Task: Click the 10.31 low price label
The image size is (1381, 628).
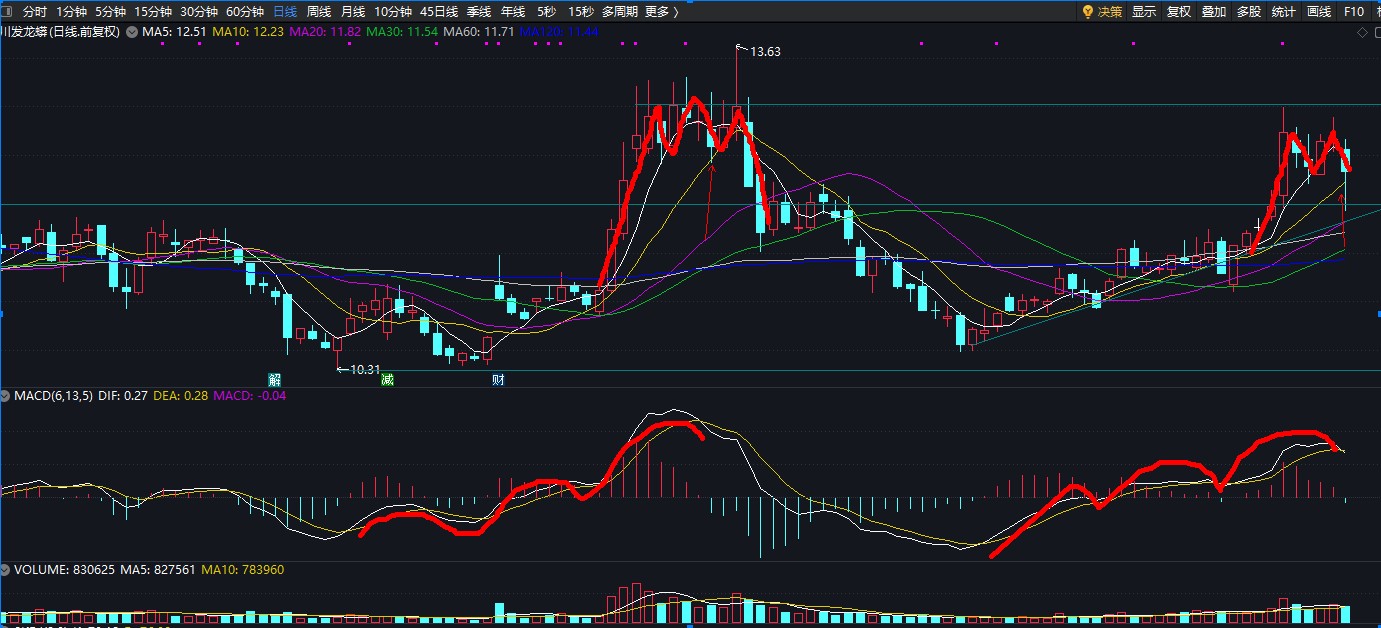Action: (365, 369)
